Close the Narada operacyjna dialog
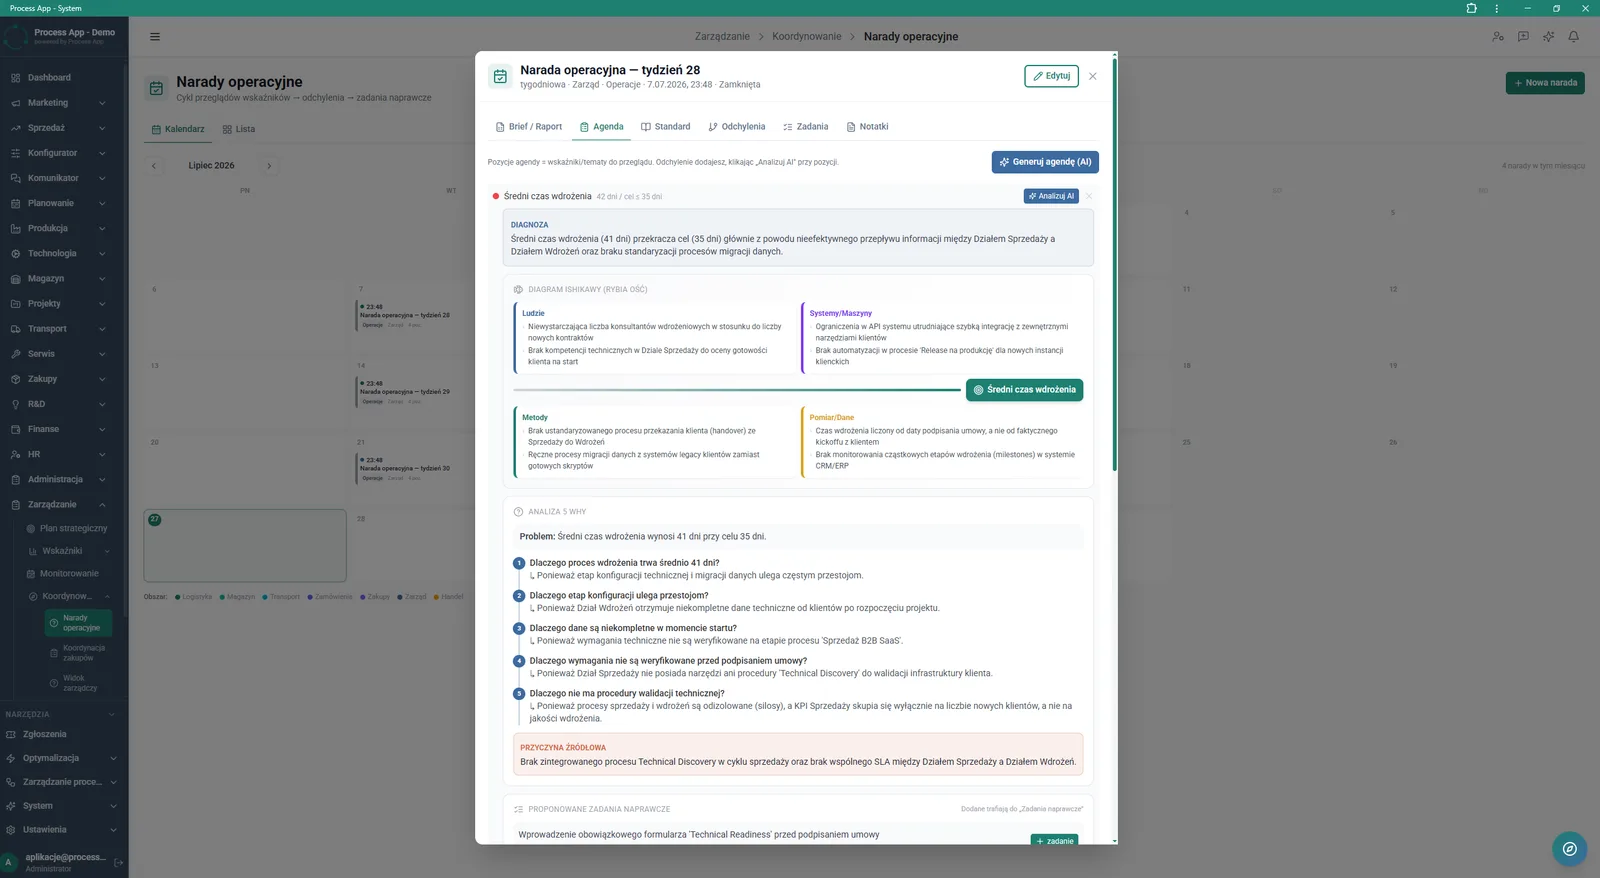Viewport: 1600px width, 878px height. tap(1093, 76)
